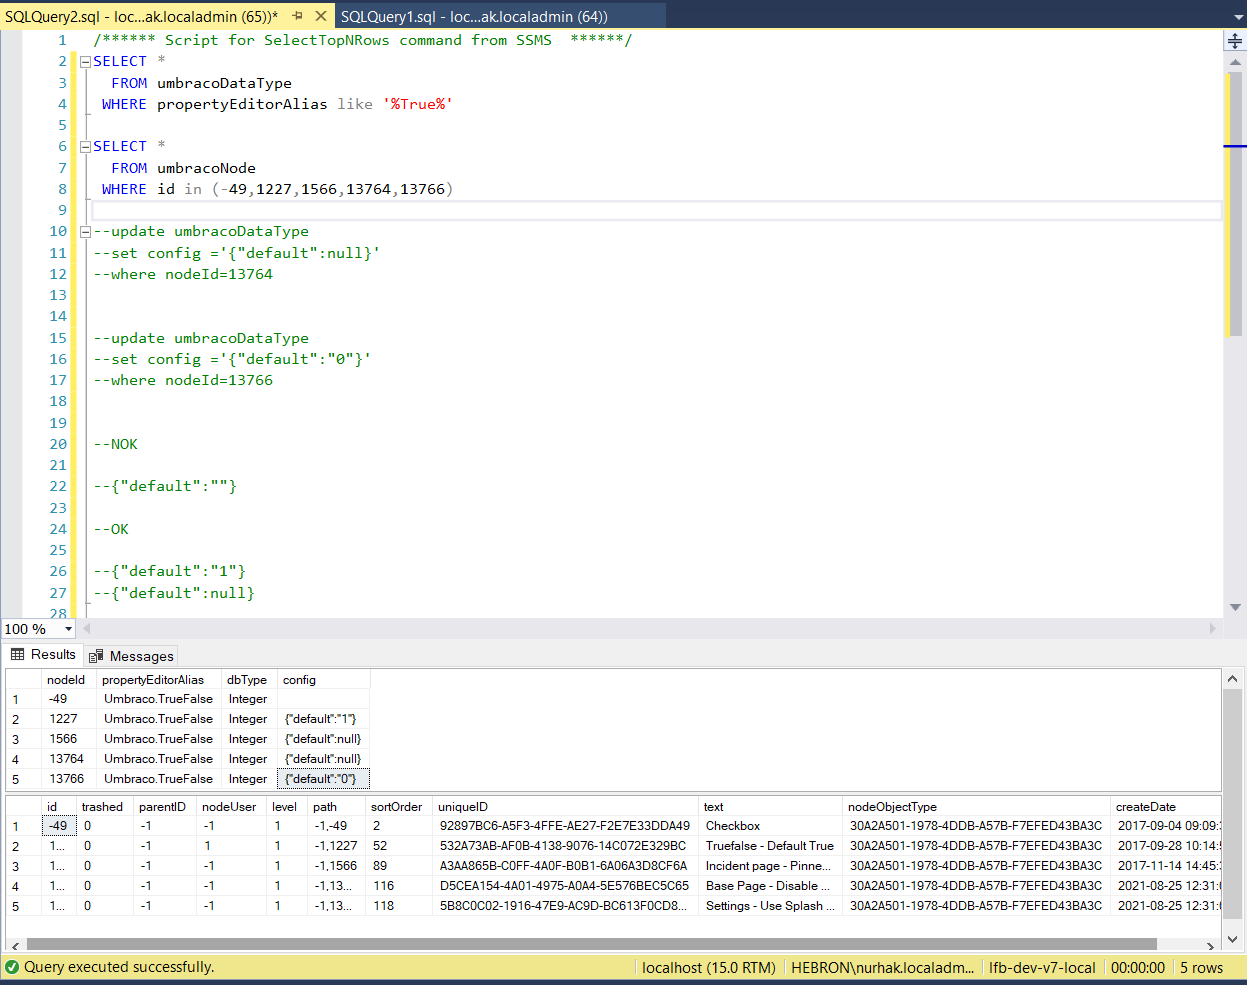Select the config cell {"default":"0"}
The width and height of the screenshot is (1247, 985).
(323, 779)
